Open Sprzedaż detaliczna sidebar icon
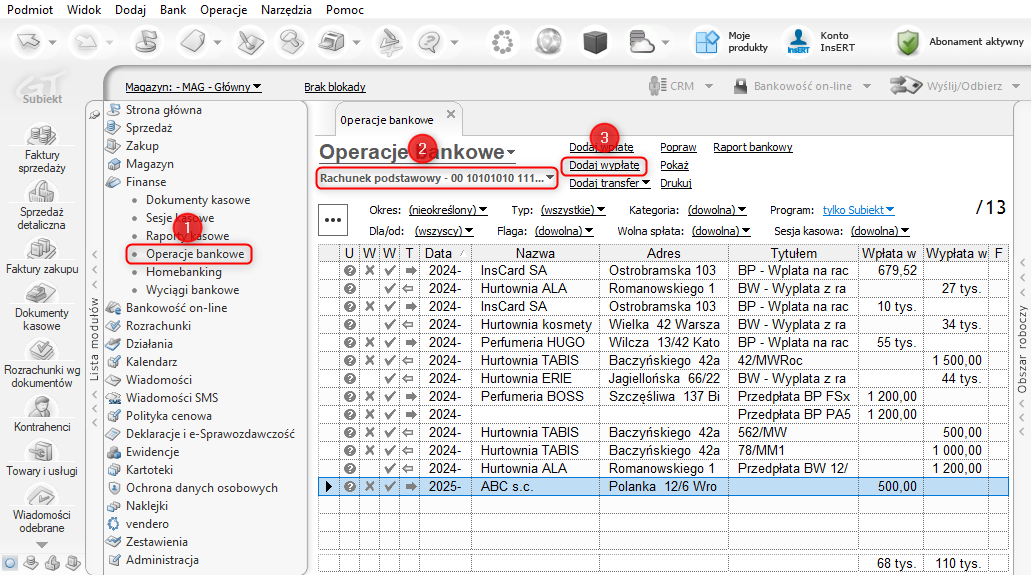Viewport: 1031px width, 575px height. [x=41, y=193]
